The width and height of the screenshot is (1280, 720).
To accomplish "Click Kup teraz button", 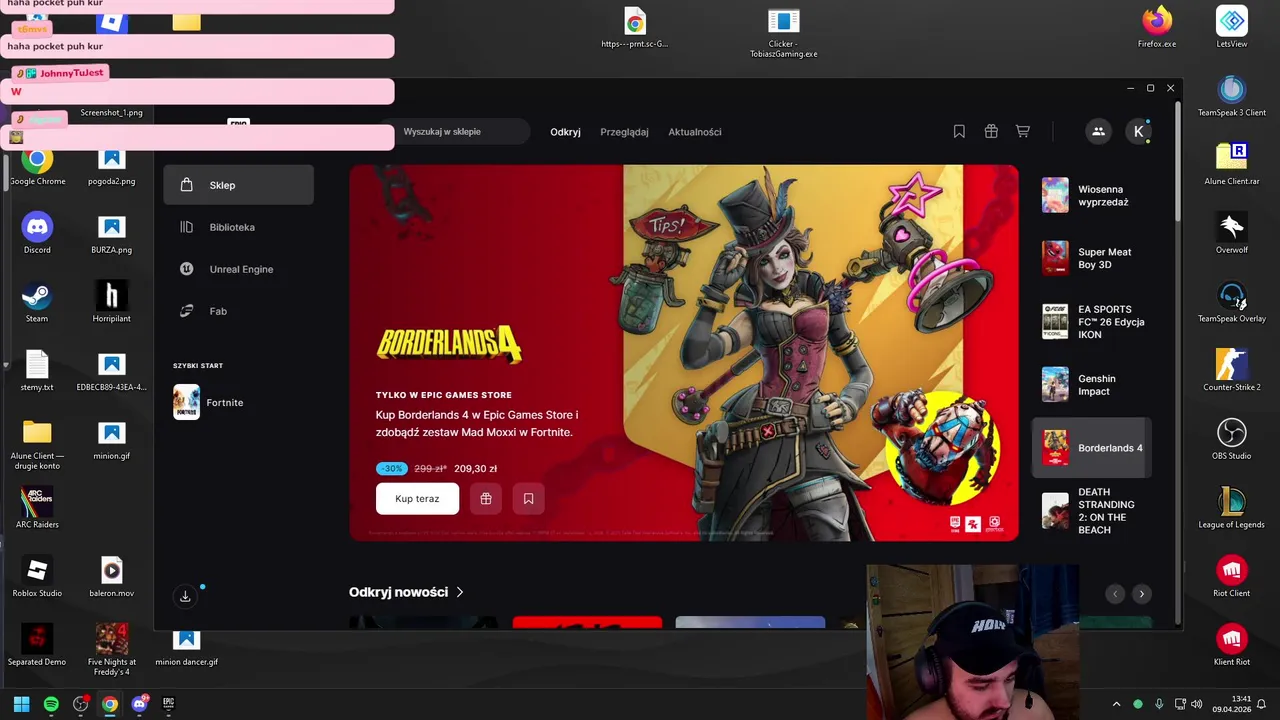I will [x=417, y=498].
